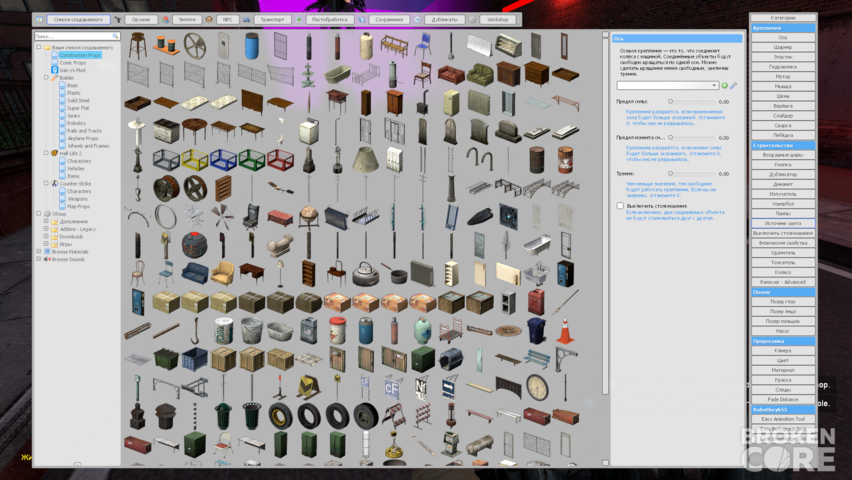Select the Fade Distance tool
852x480 pixels.
pyautogui.click(x=783, y=400)
